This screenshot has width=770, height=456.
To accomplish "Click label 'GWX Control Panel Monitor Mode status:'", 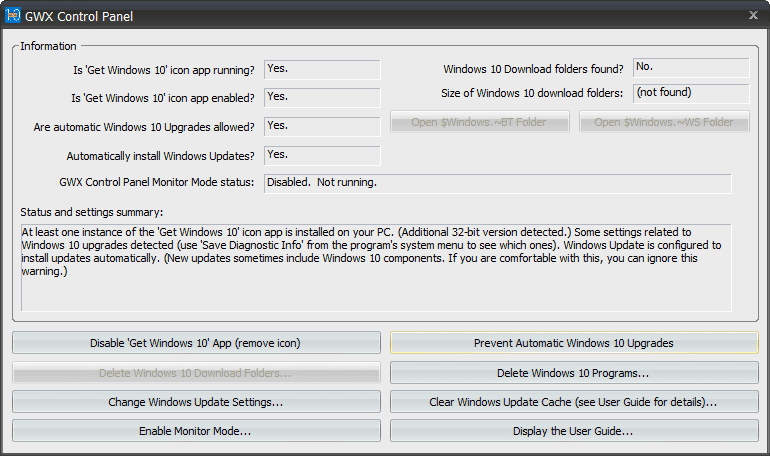I will 157,182.
